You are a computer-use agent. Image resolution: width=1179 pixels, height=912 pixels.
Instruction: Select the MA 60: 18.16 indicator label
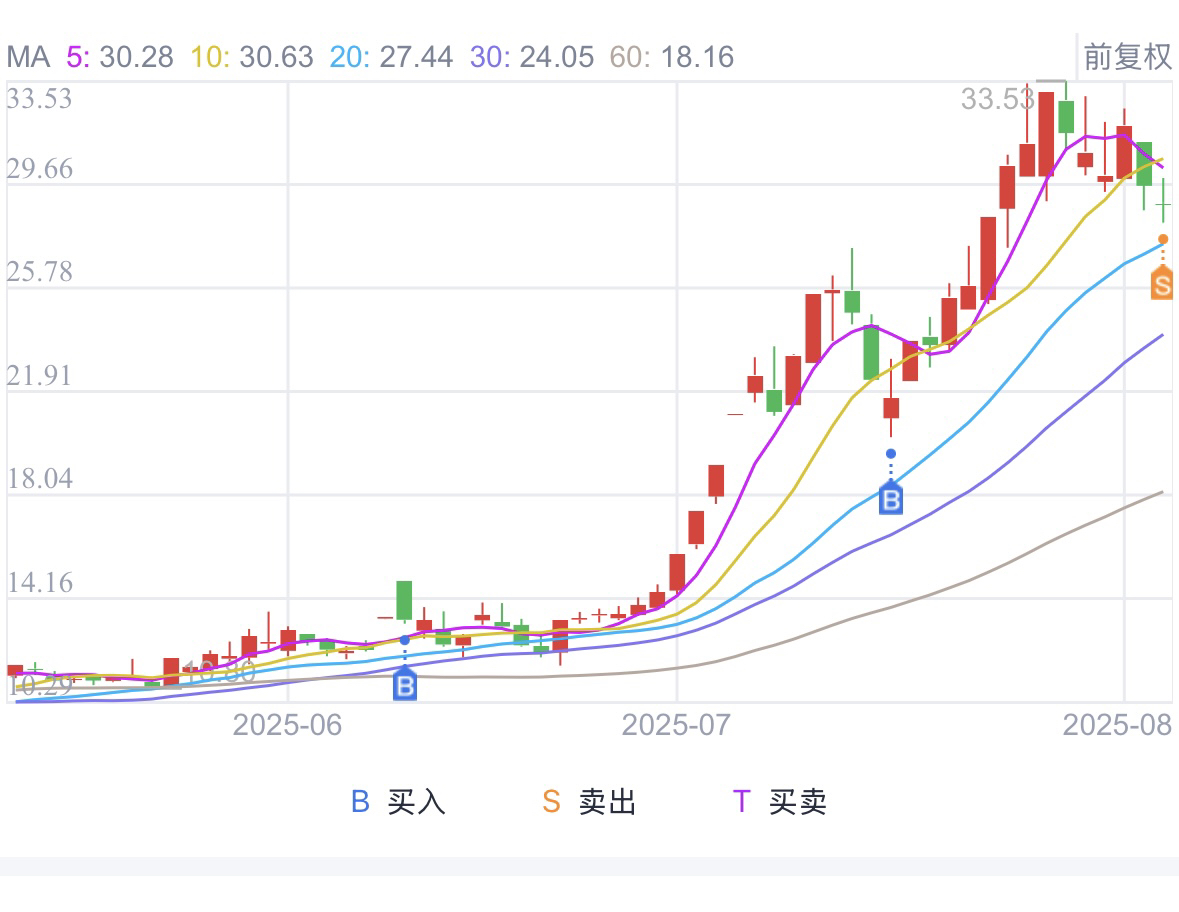671,57
